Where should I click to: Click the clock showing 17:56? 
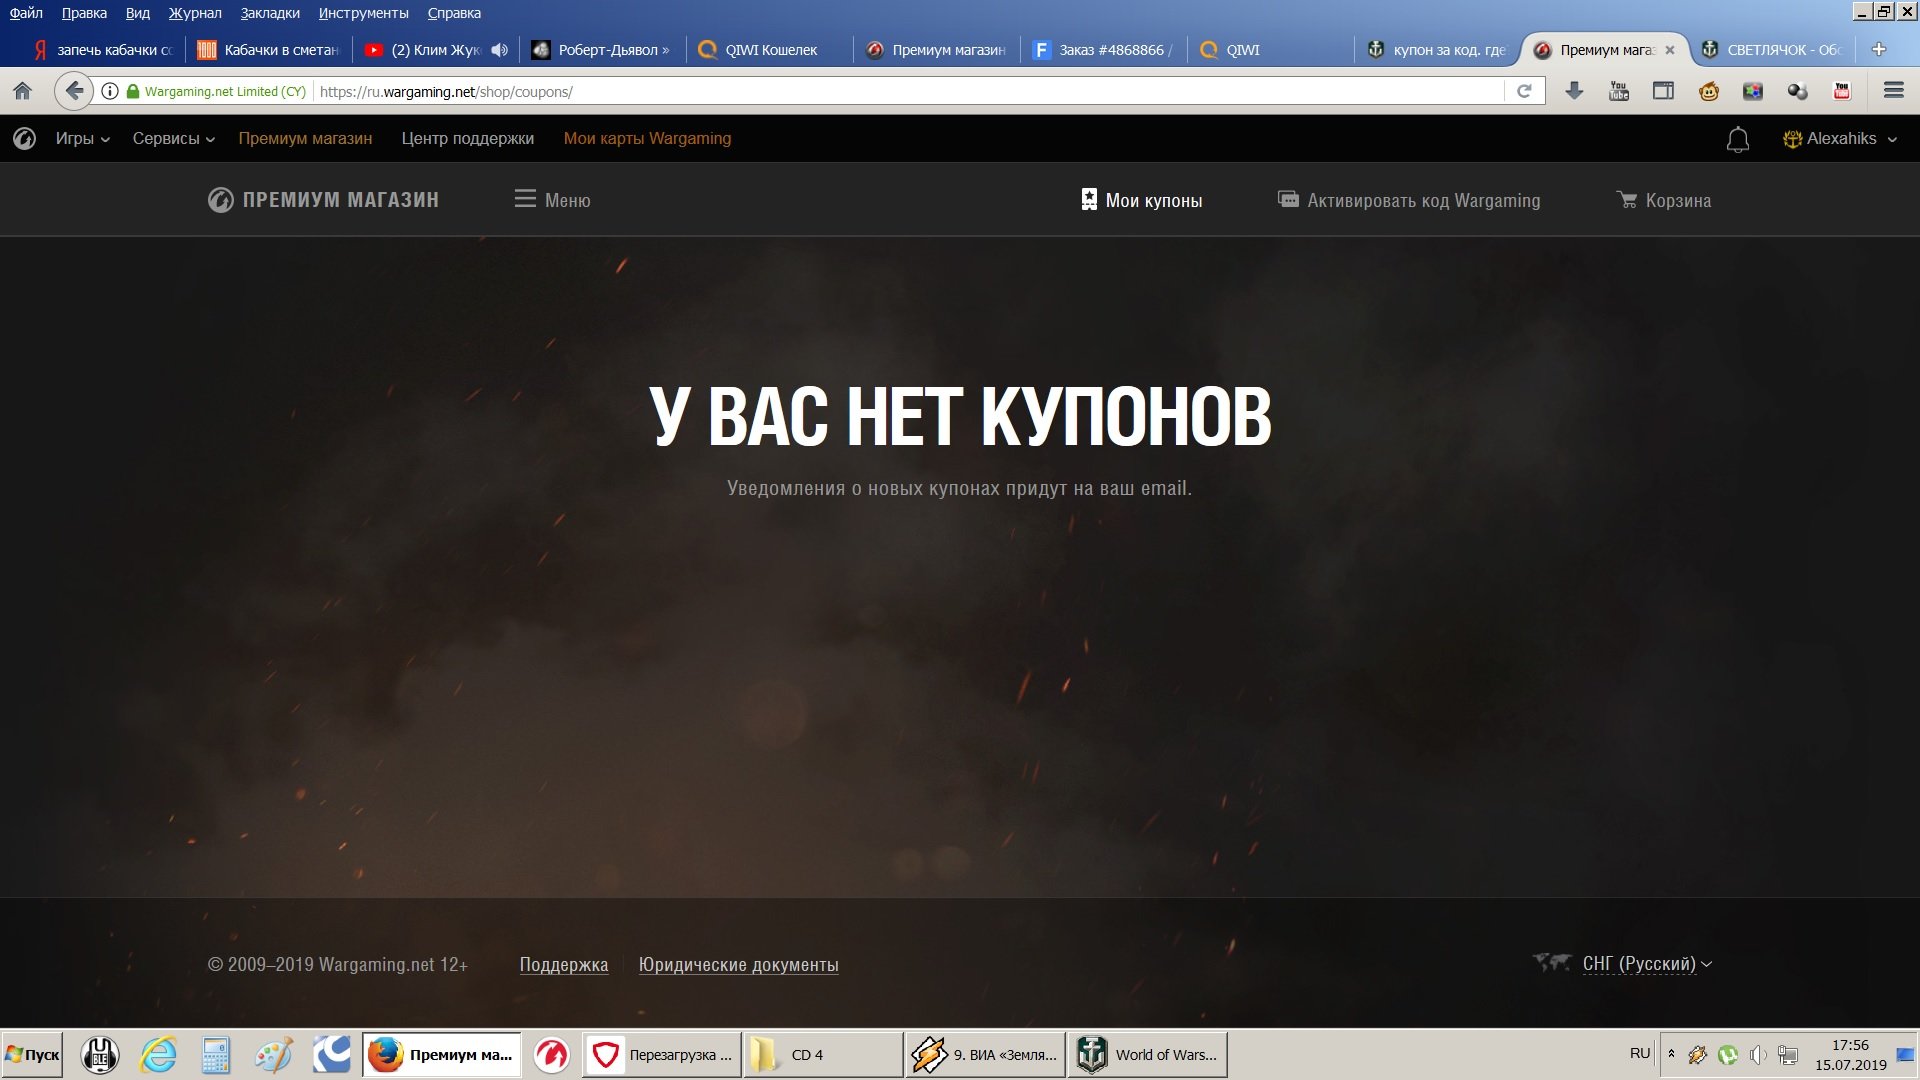tap(1850, 1045)
